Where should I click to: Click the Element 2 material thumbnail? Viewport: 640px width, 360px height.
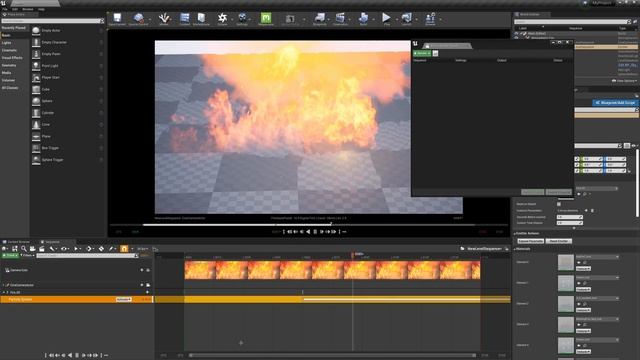(x=566, y=304)
